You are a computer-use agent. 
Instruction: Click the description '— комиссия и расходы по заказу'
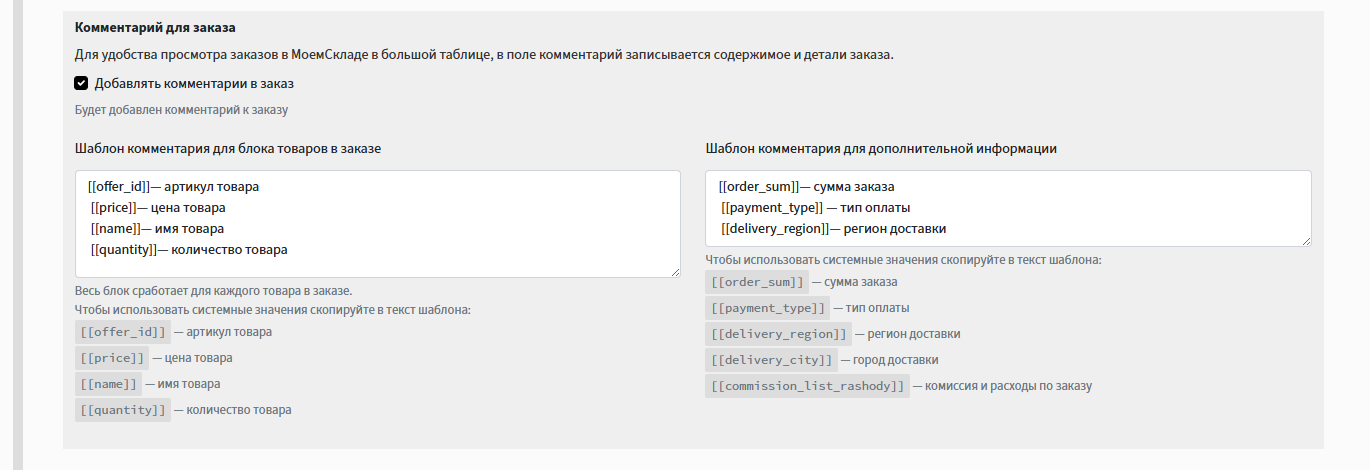(x=1002, y=386)
